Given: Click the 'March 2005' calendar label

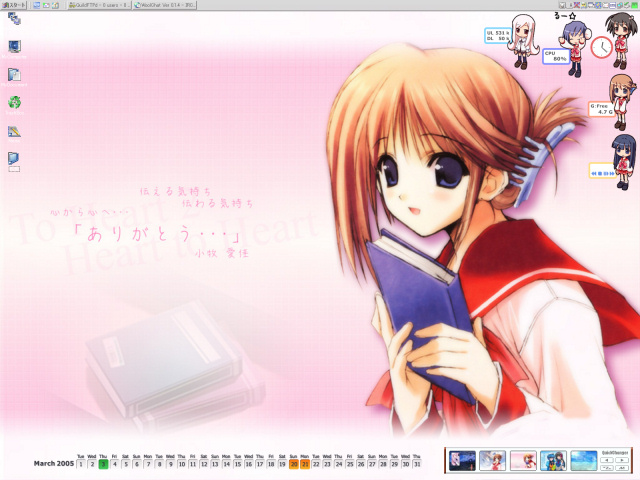Looking at the screenshot, I should [x=53, y=464].
